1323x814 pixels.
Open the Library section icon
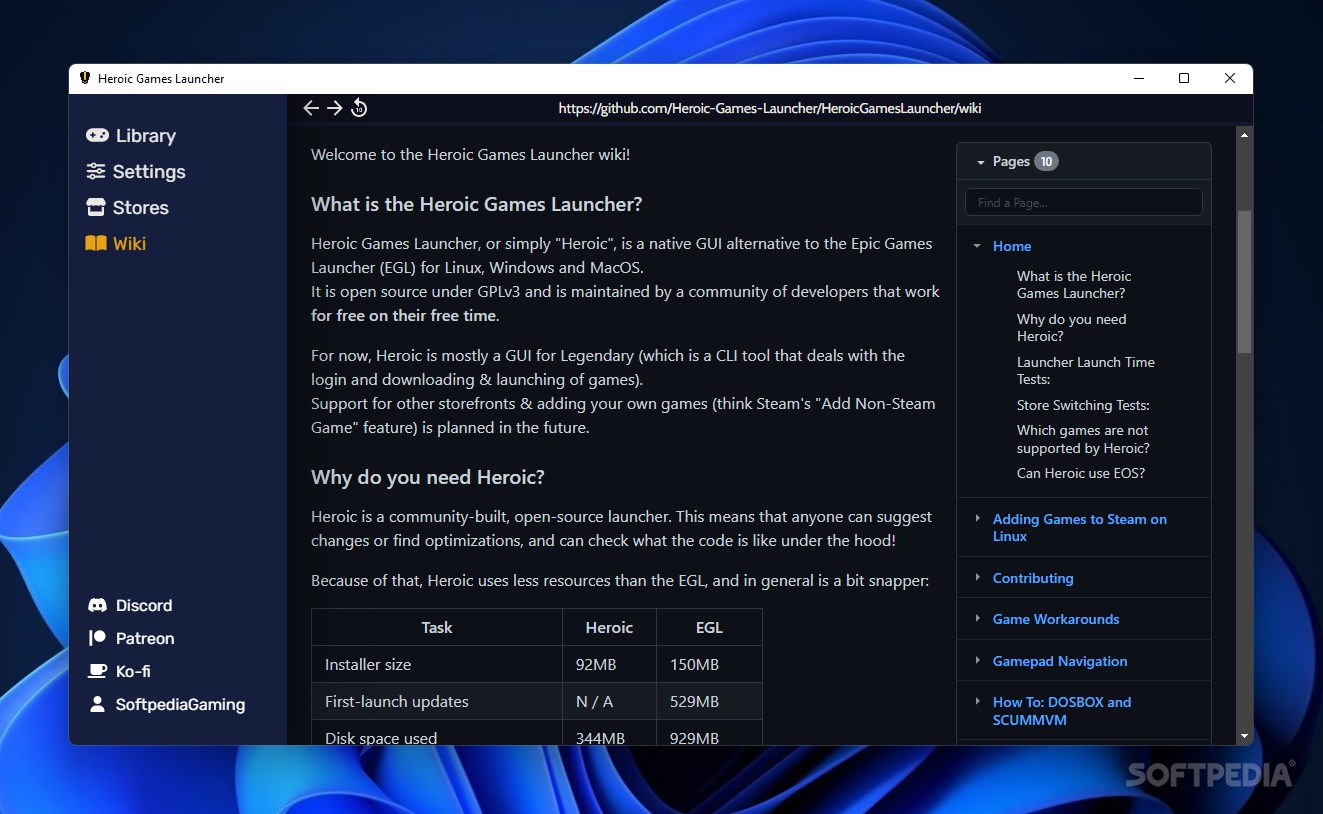97,135
